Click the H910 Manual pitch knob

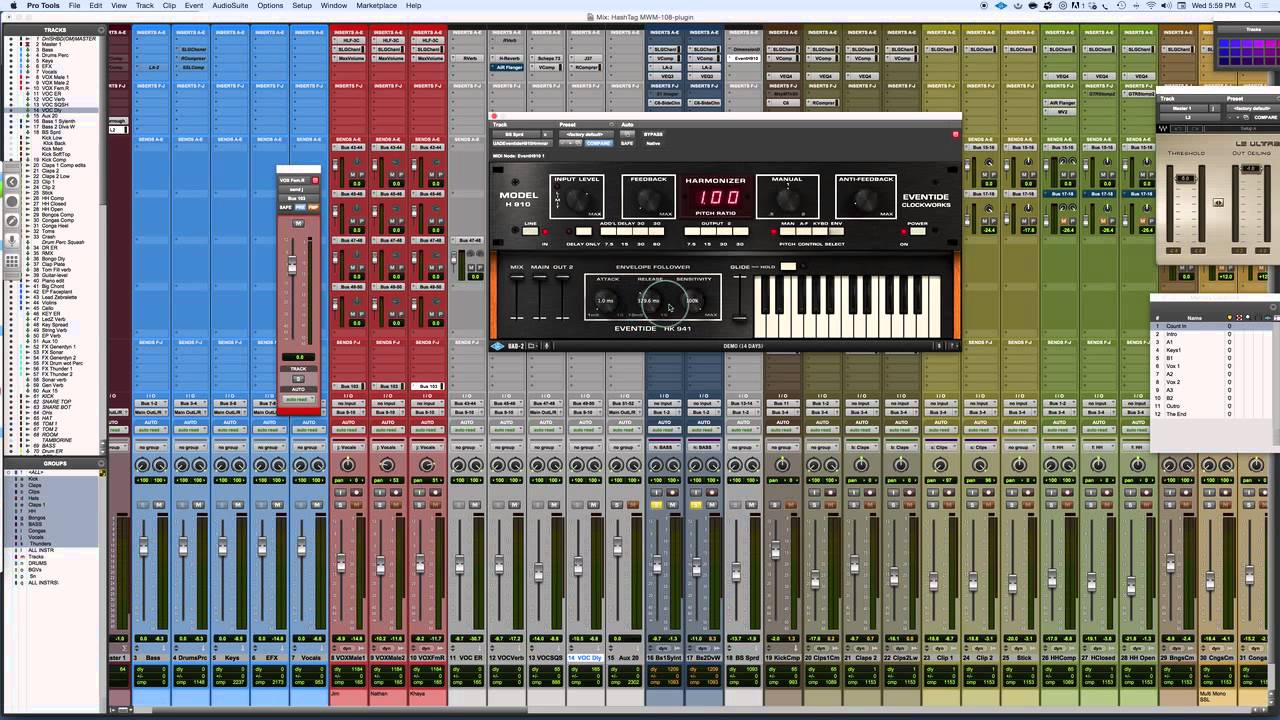tap(788, 199)
